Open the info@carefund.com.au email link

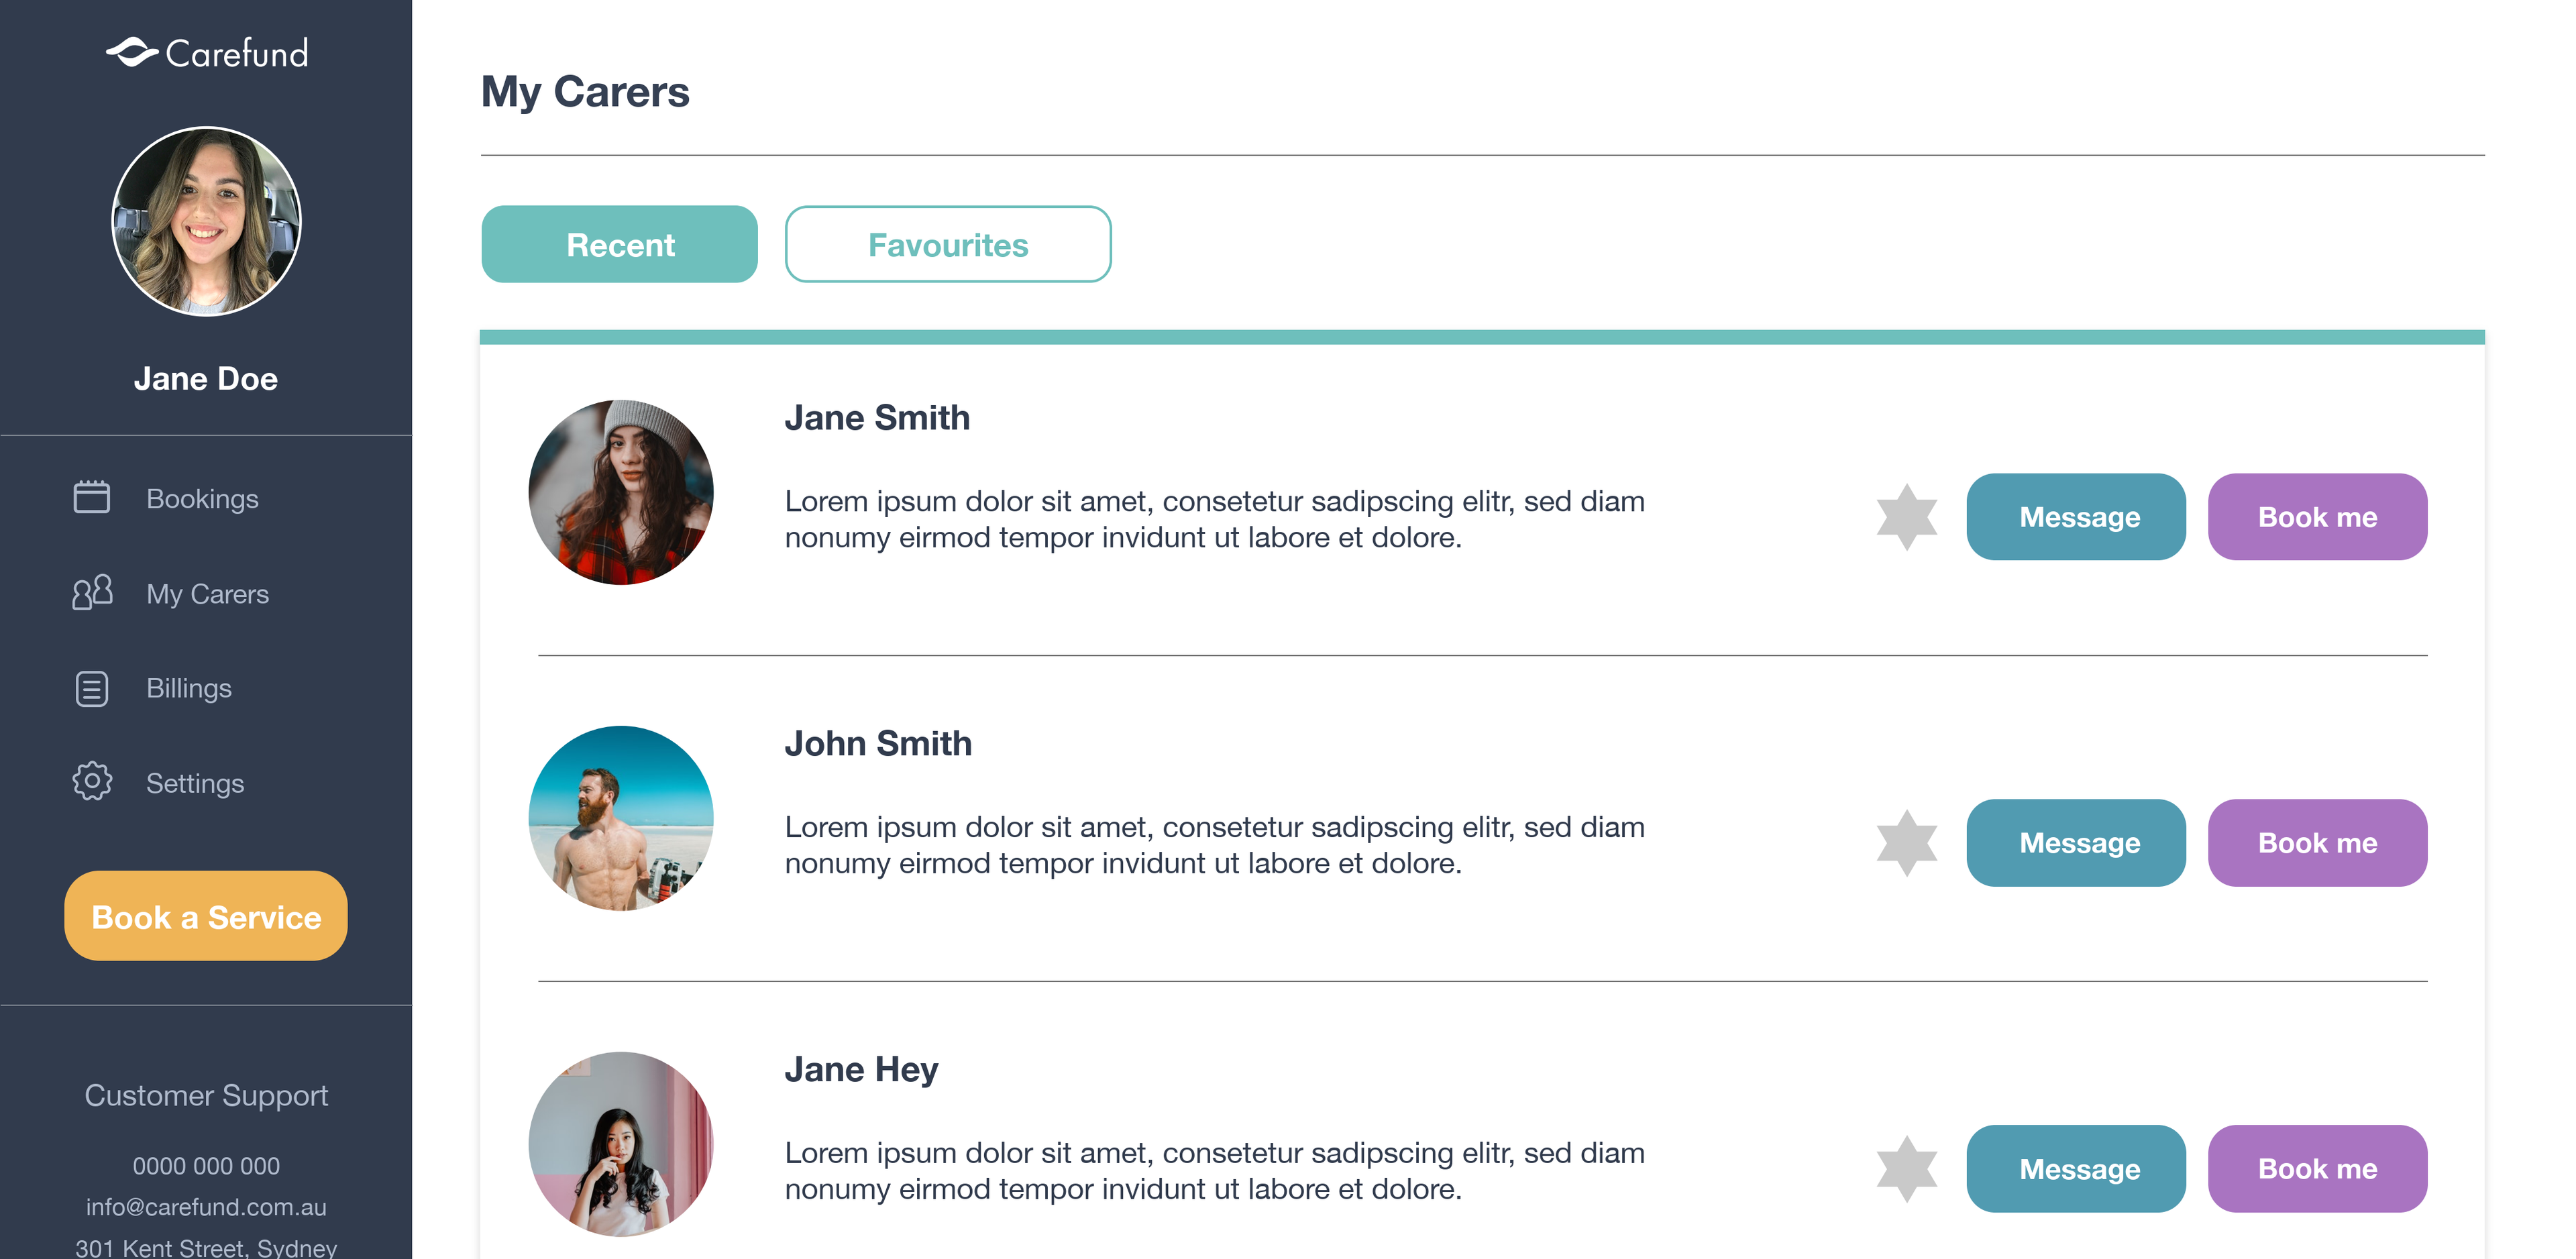206,1207
